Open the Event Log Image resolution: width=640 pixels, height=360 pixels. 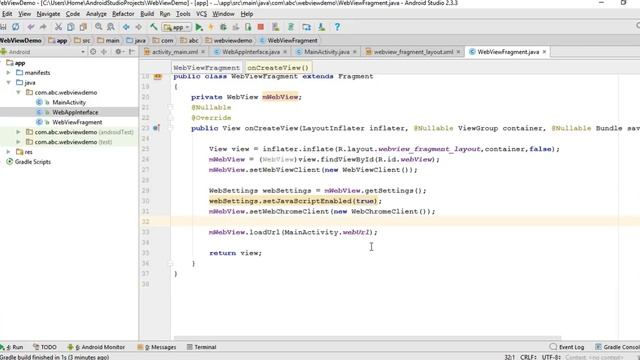click(567, 347)
